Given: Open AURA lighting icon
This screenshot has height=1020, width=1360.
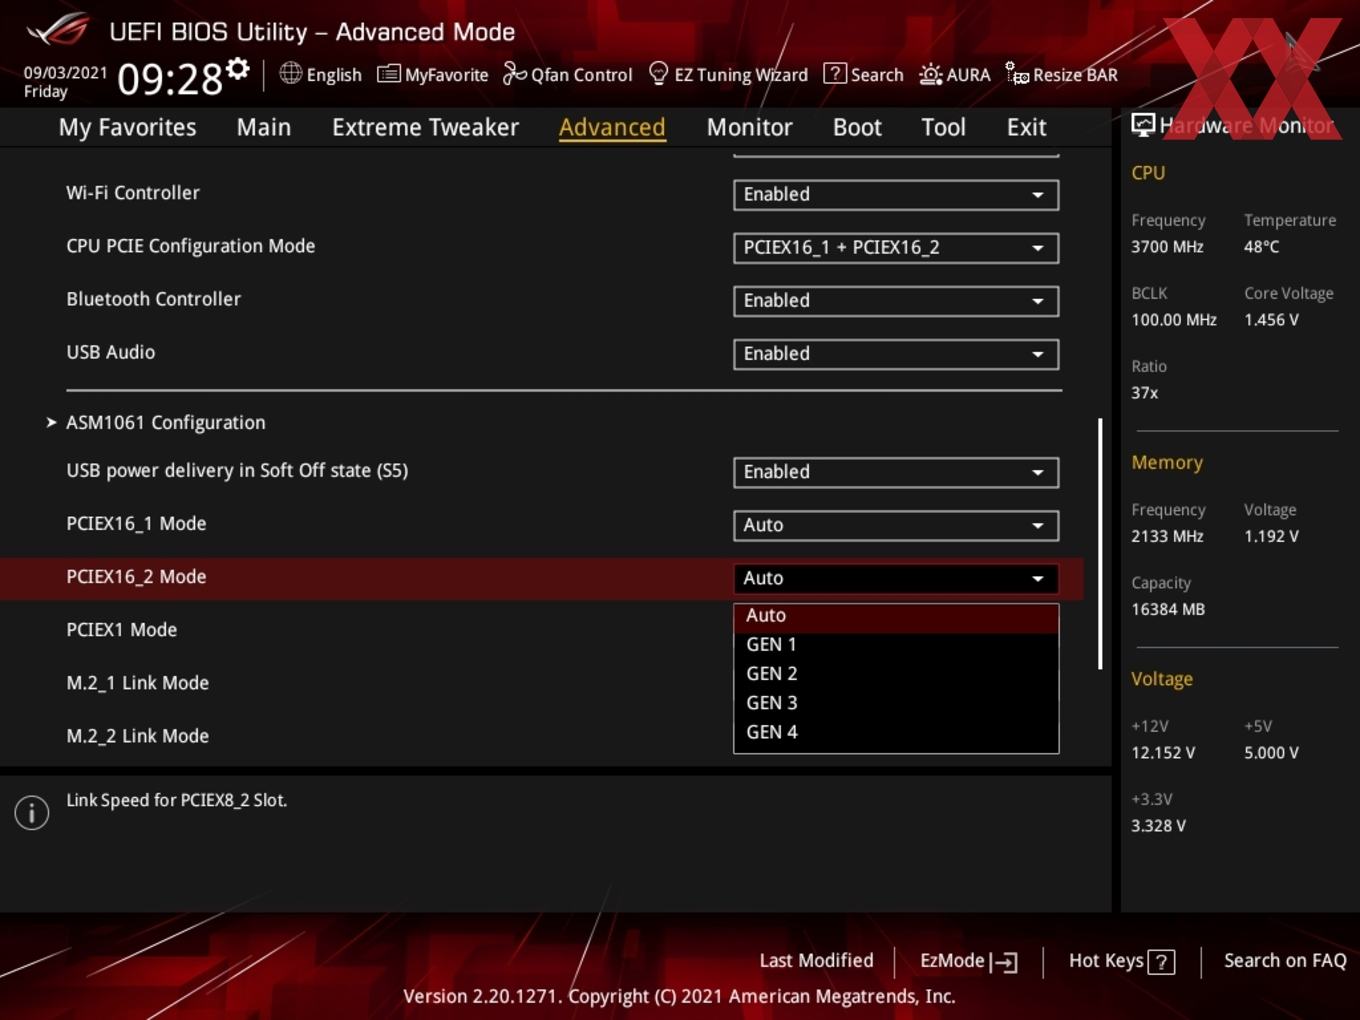Looking at the screenshot, I should click(x=930, y=74).
